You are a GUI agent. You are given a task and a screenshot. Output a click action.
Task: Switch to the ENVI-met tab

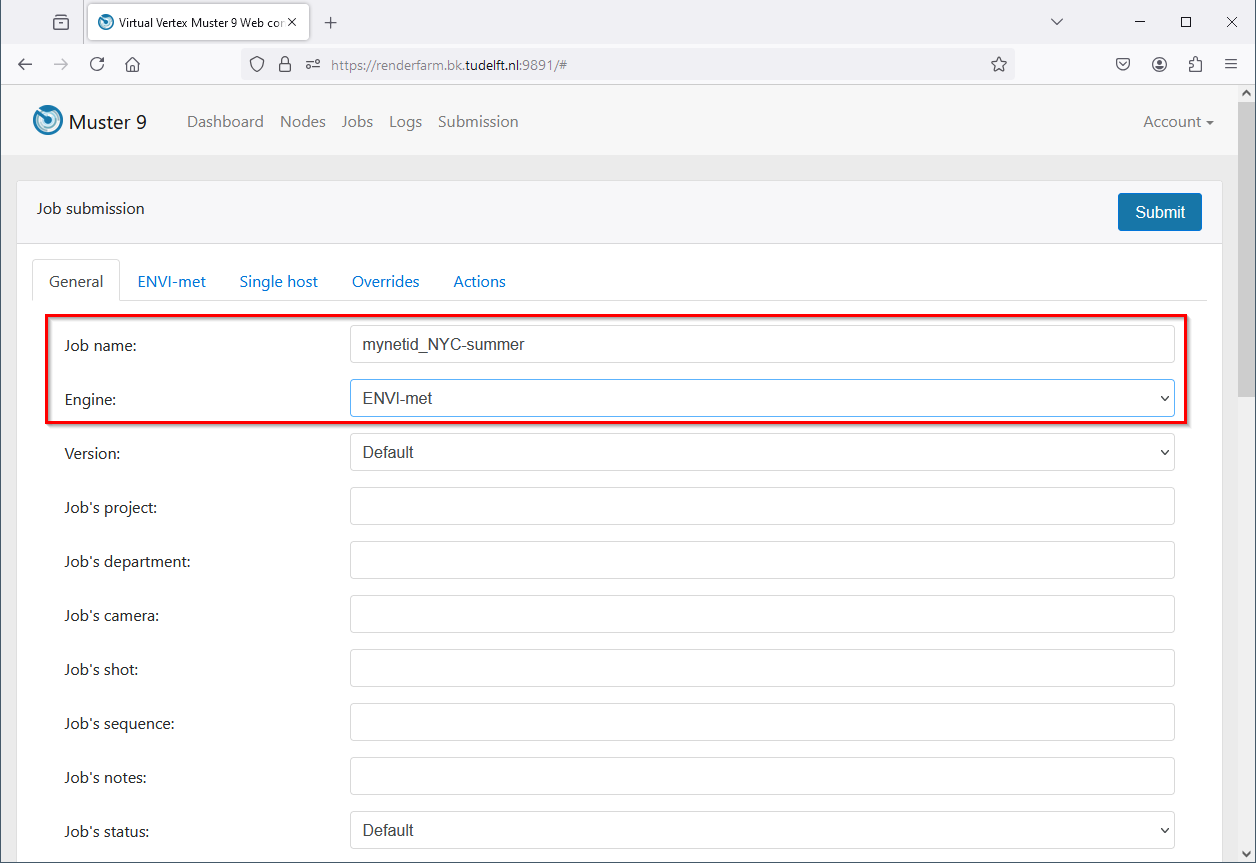pos(171,282)
